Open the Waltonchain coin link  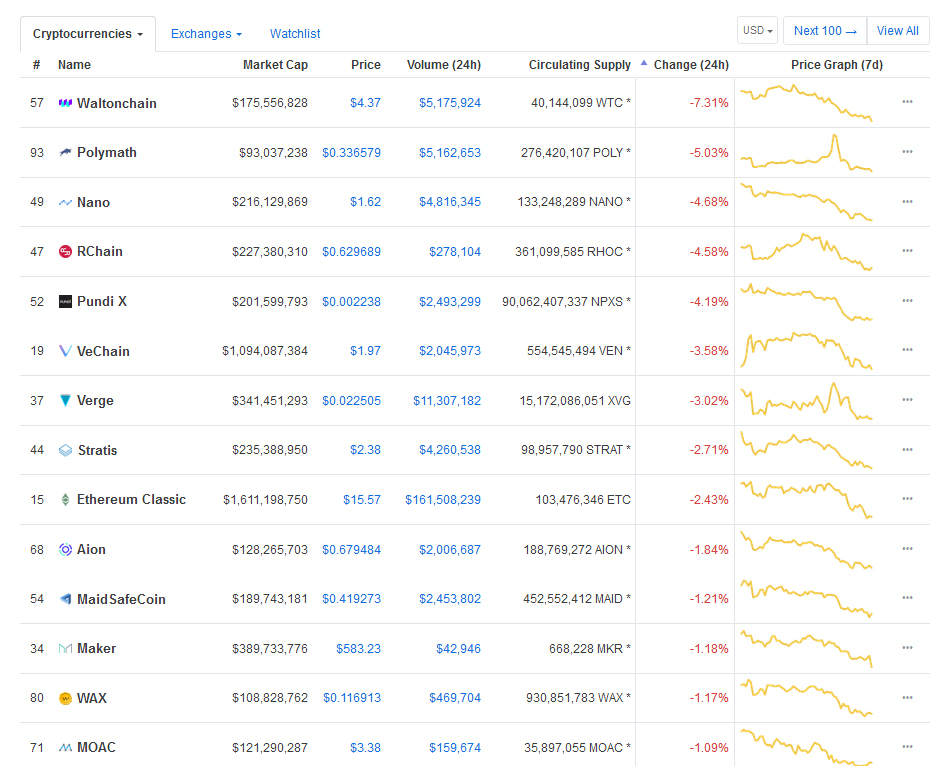point(116,103)
